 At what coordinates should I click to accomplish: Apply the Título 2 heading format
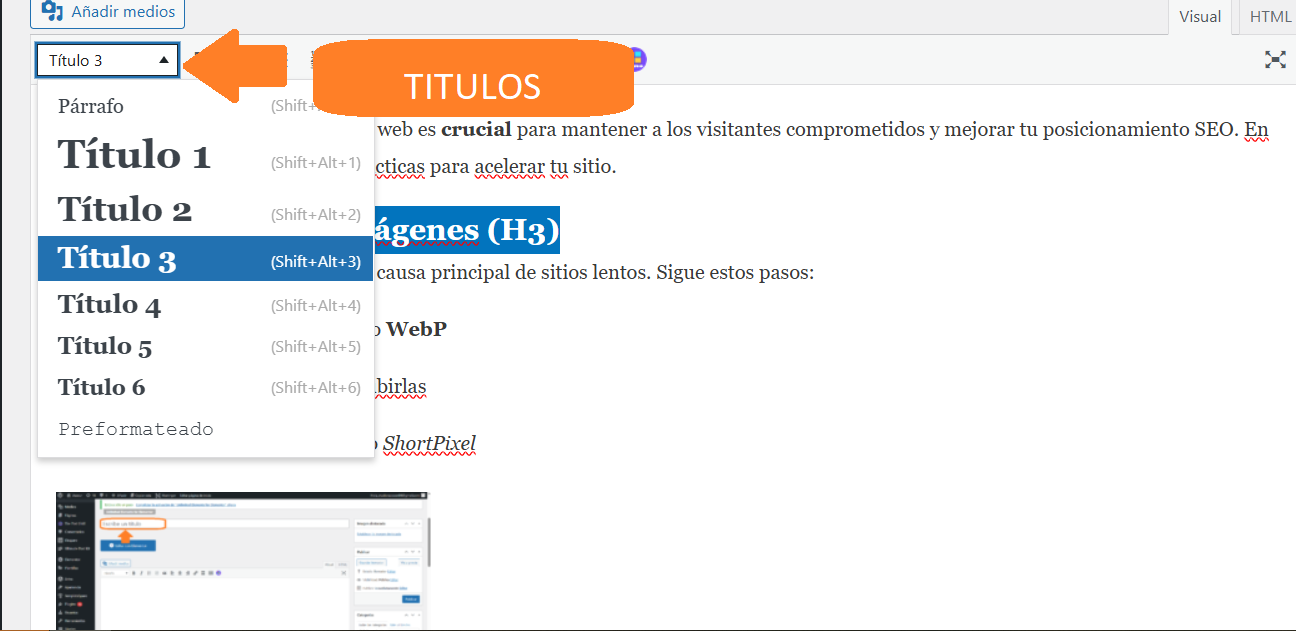[125, 210]
